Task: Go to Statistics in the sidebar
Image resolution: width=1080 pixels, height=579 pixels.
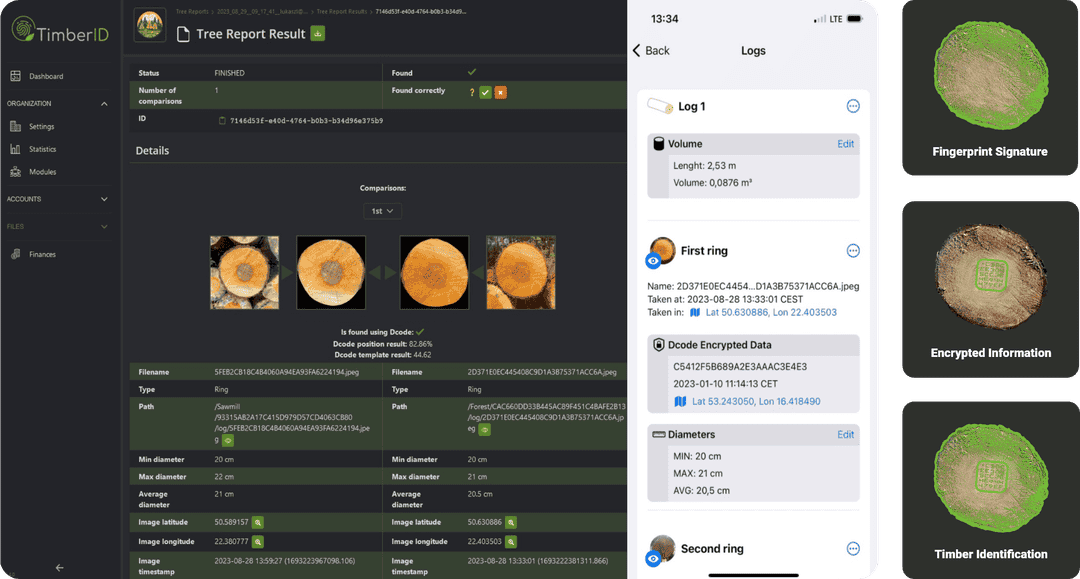Action: 43,149
